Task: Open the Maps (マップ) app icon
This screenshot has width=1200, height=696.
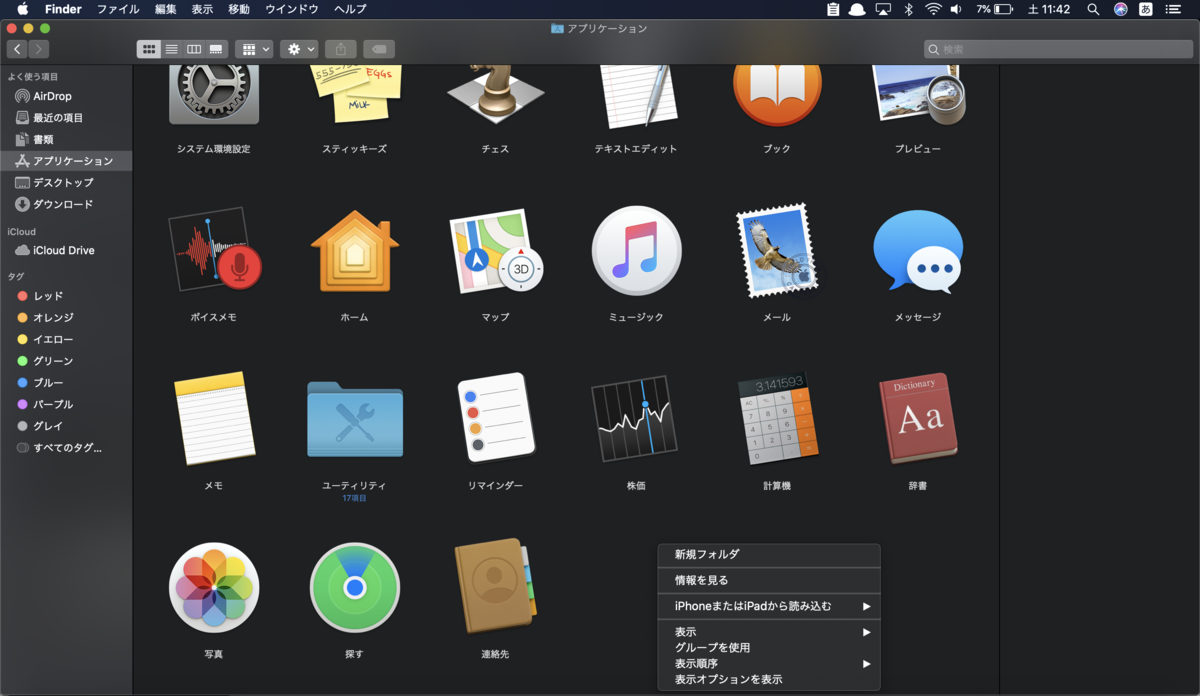Action: point(495,250)
